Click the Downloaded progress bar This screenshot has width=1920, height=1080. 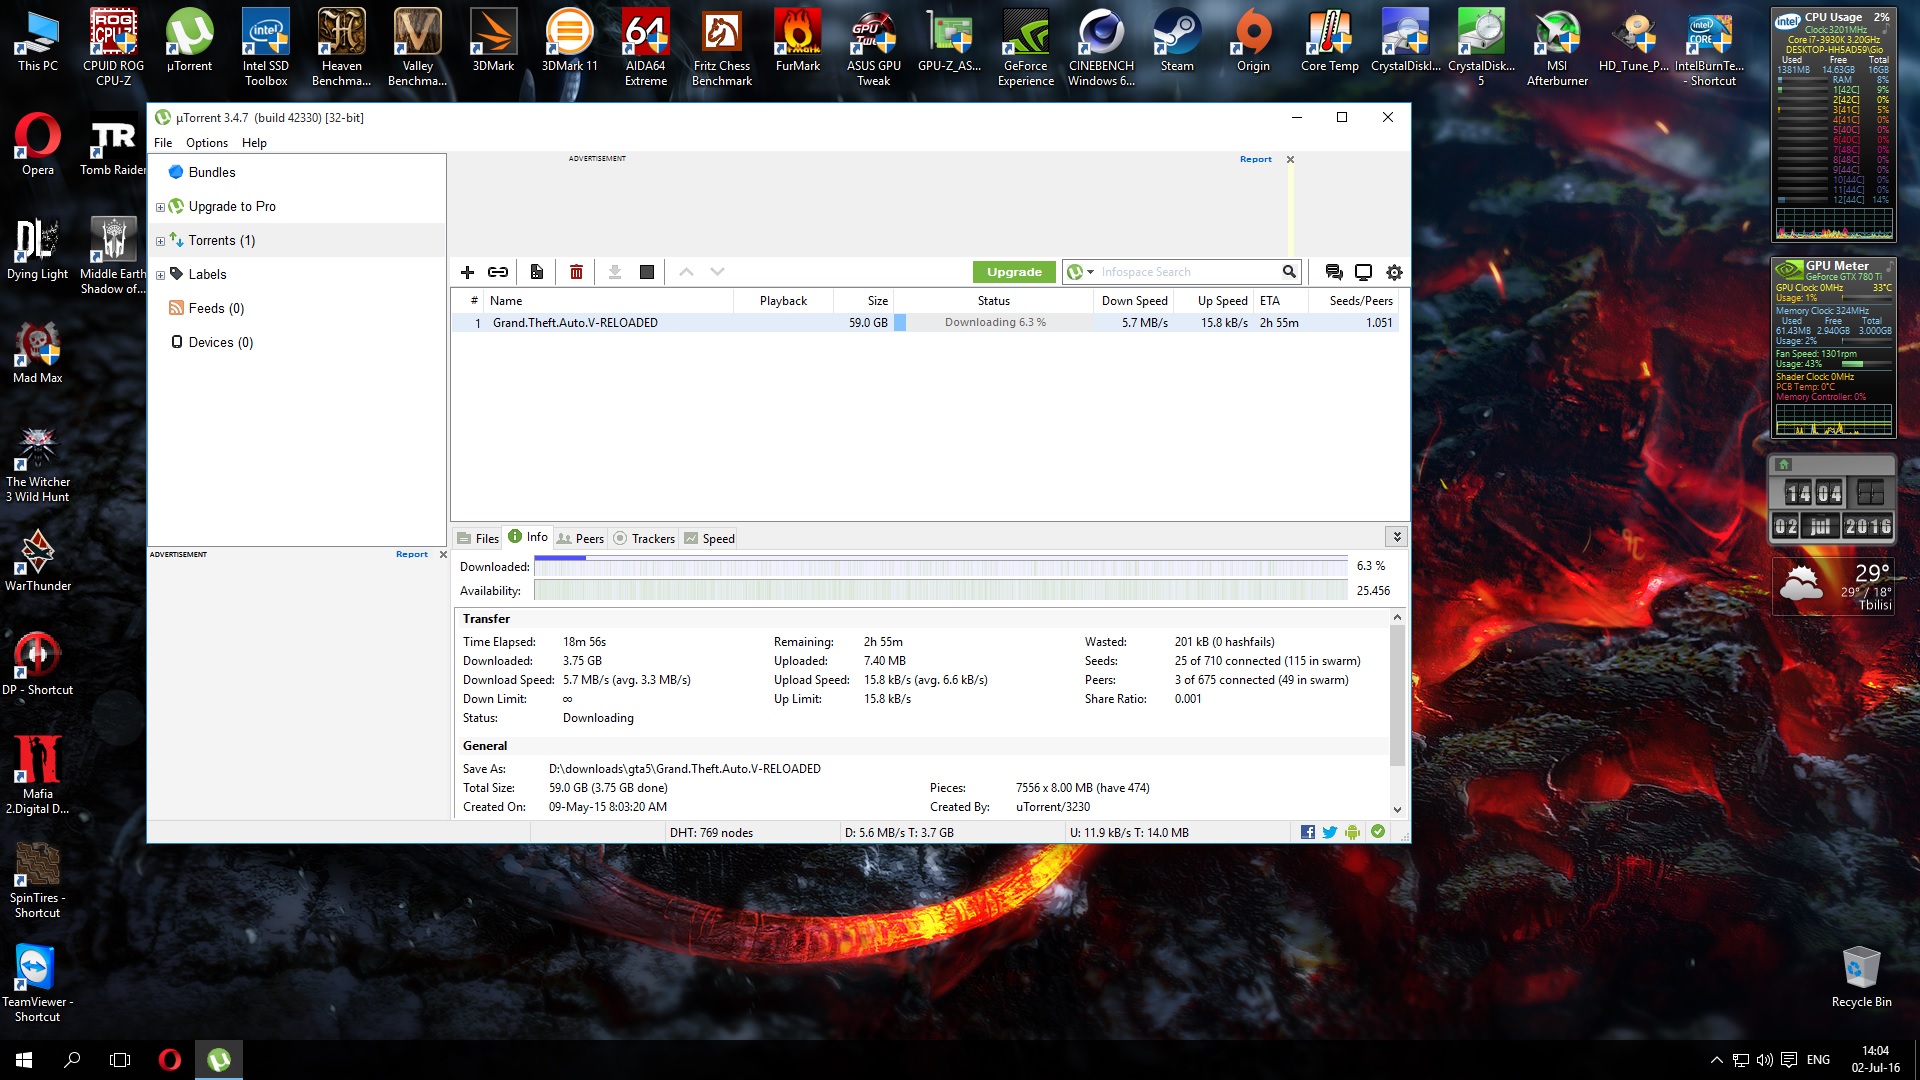(940, 566)
